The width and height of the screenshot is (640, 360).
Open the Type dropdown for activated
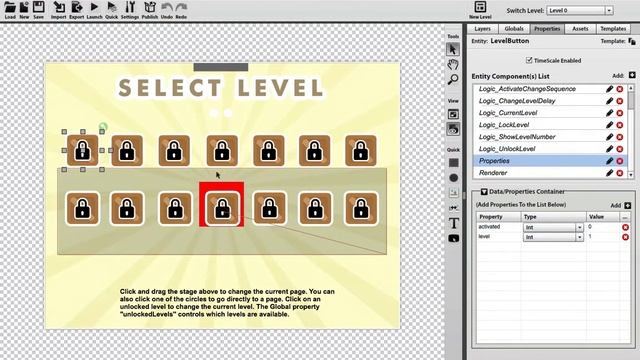click(579, 227)
